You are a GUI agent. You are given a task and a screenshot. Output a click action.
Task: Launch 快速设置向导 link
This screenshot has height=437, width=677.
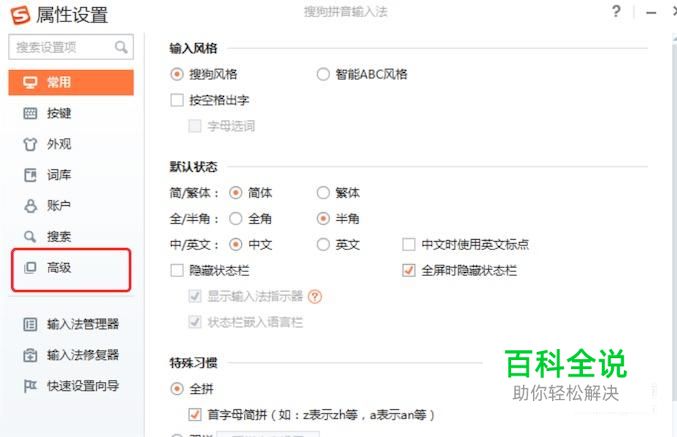83,386
